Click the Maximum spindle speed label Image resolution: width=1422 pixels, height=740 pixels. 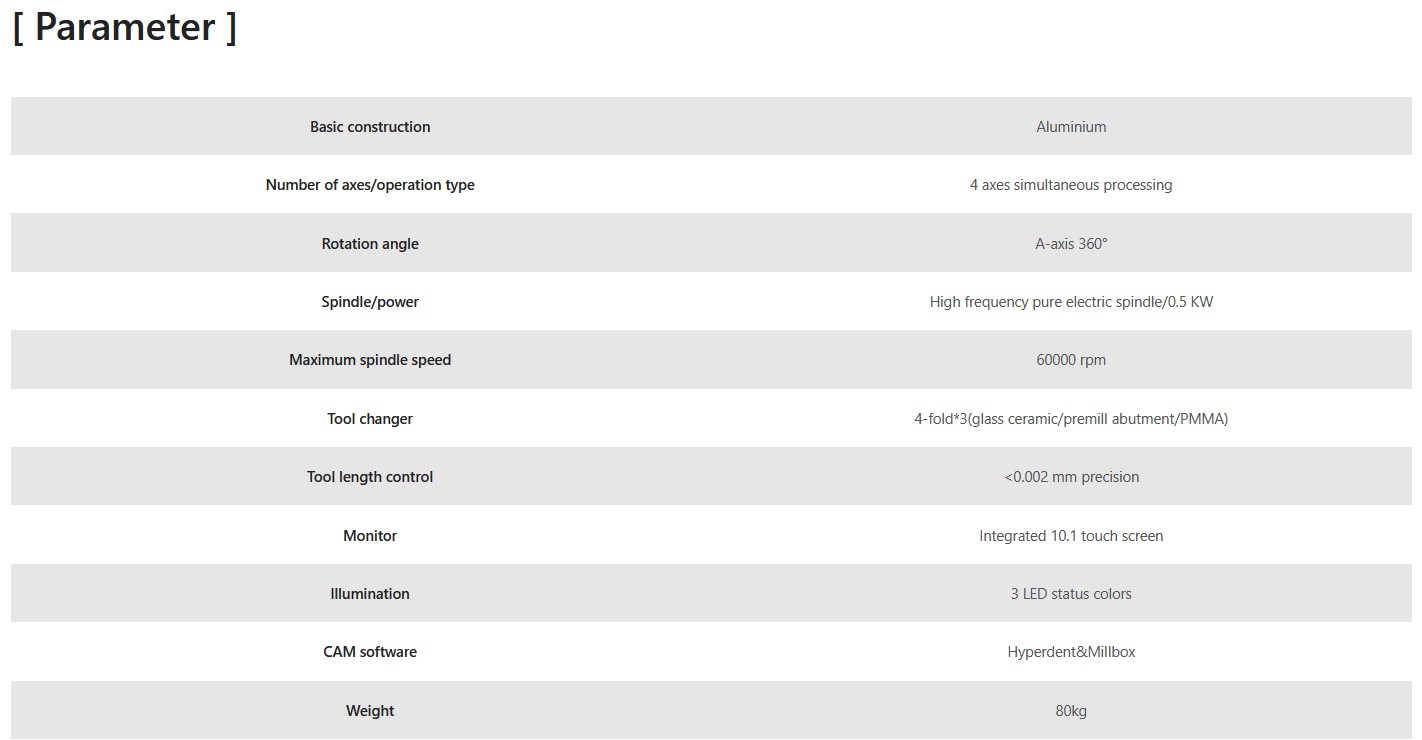370,360
